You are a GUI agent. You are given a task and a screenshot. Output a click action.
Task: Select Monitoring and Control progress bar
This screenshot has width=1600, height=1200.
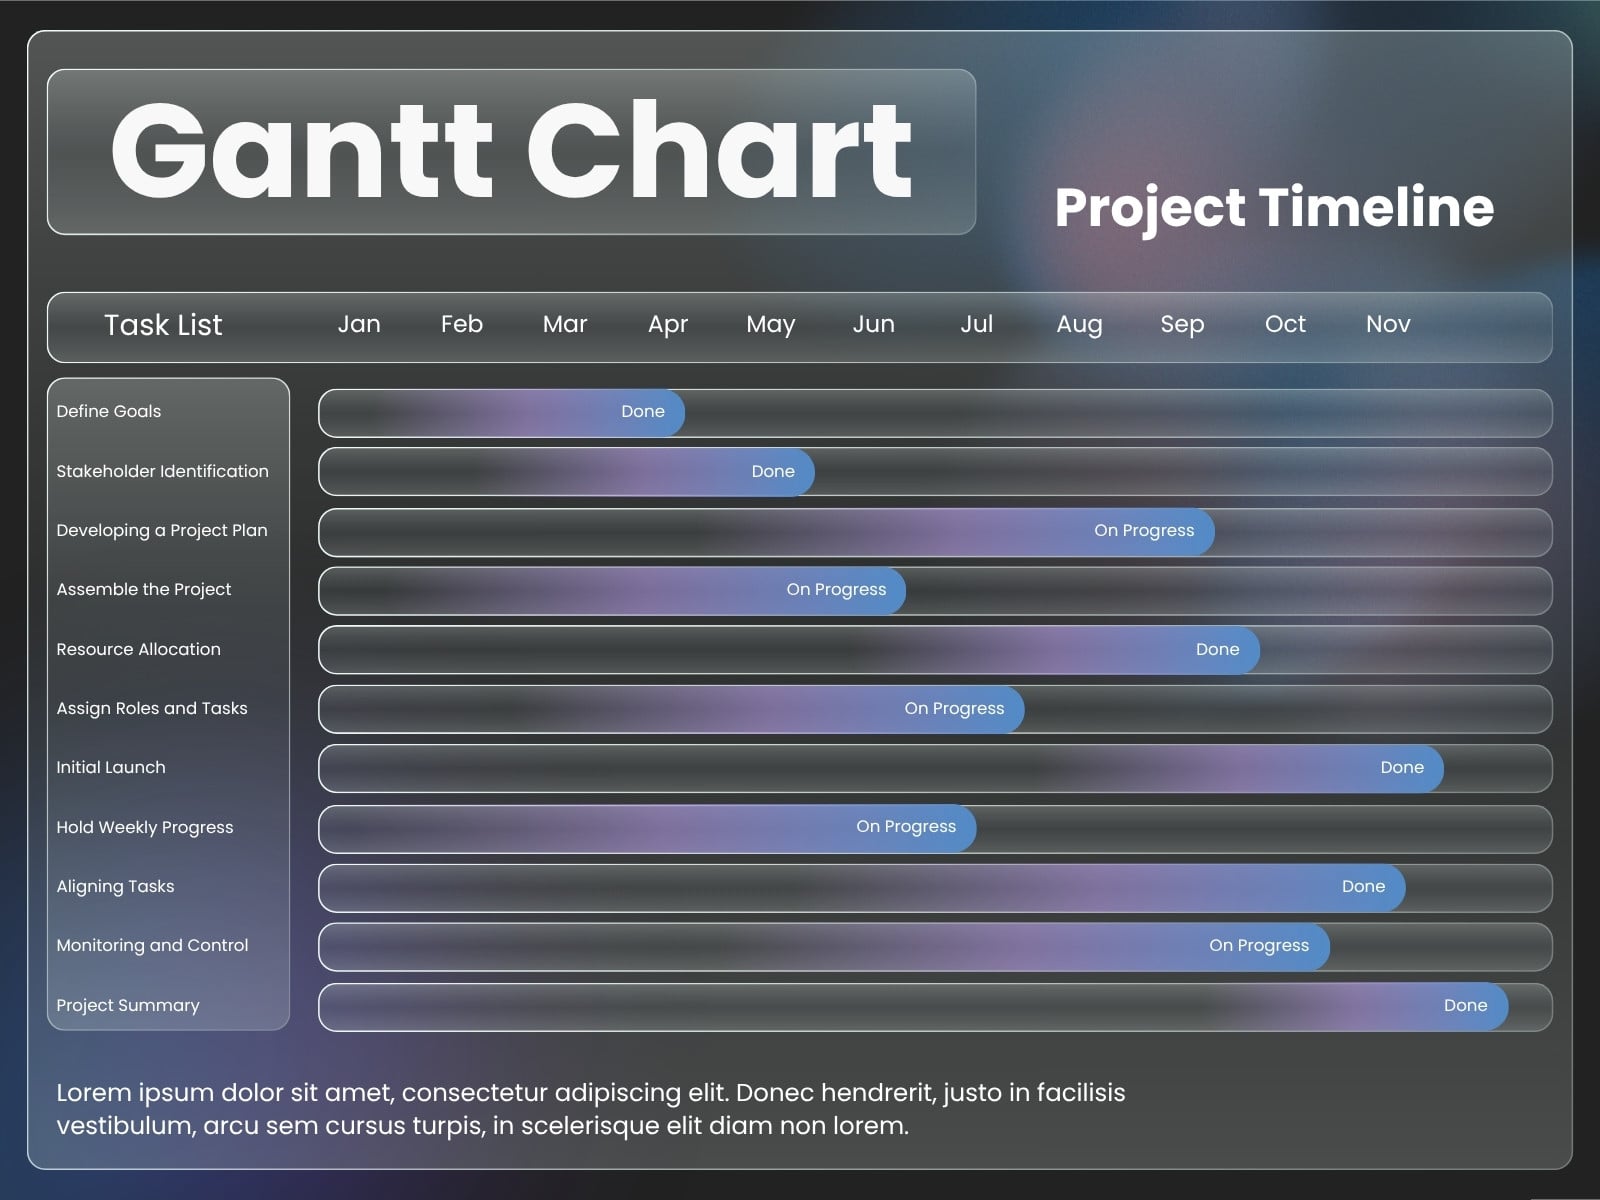point(825,946)
